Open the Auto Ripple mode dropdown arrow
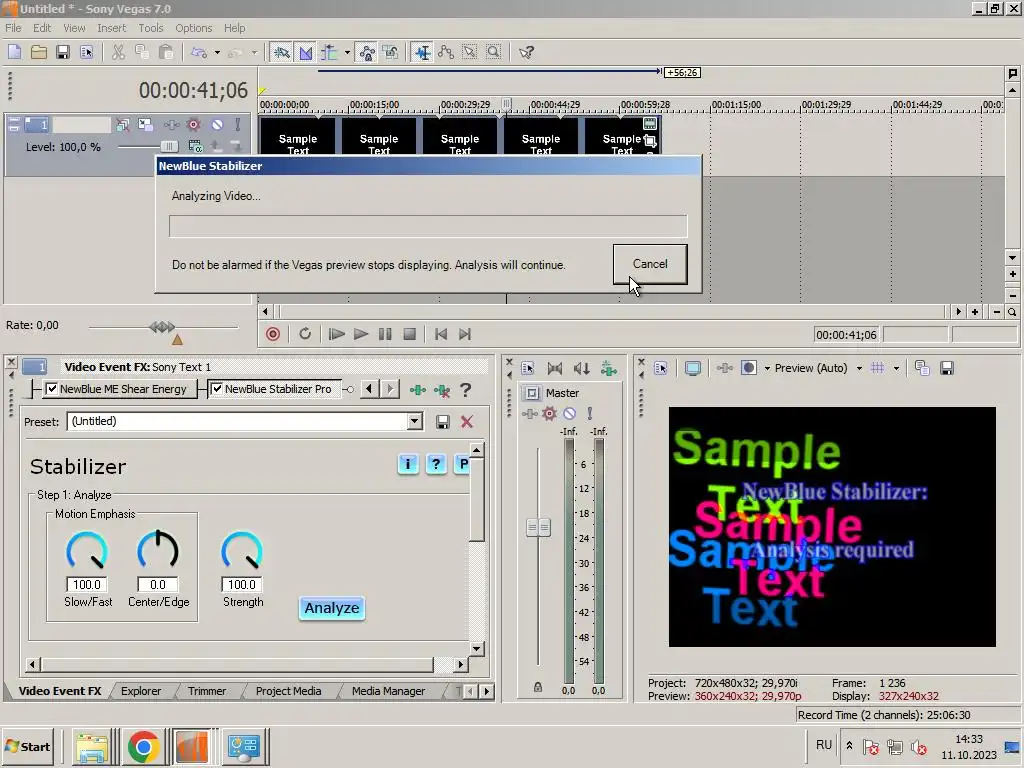Screen dimensions: 1024x768 tap(347, 52)
